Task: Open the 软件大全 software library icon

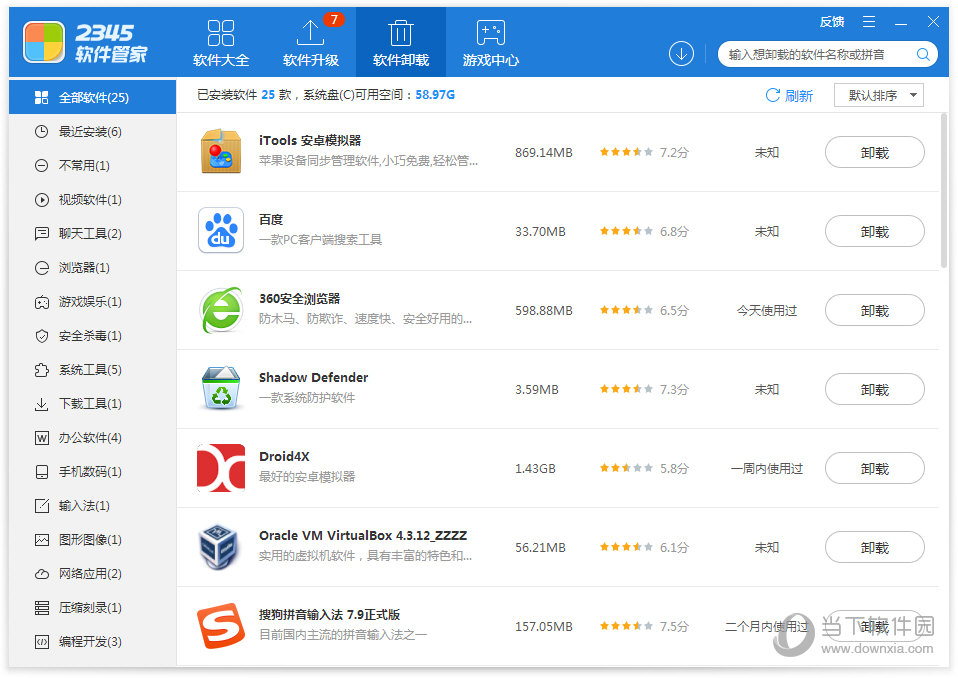Action: 220,42
